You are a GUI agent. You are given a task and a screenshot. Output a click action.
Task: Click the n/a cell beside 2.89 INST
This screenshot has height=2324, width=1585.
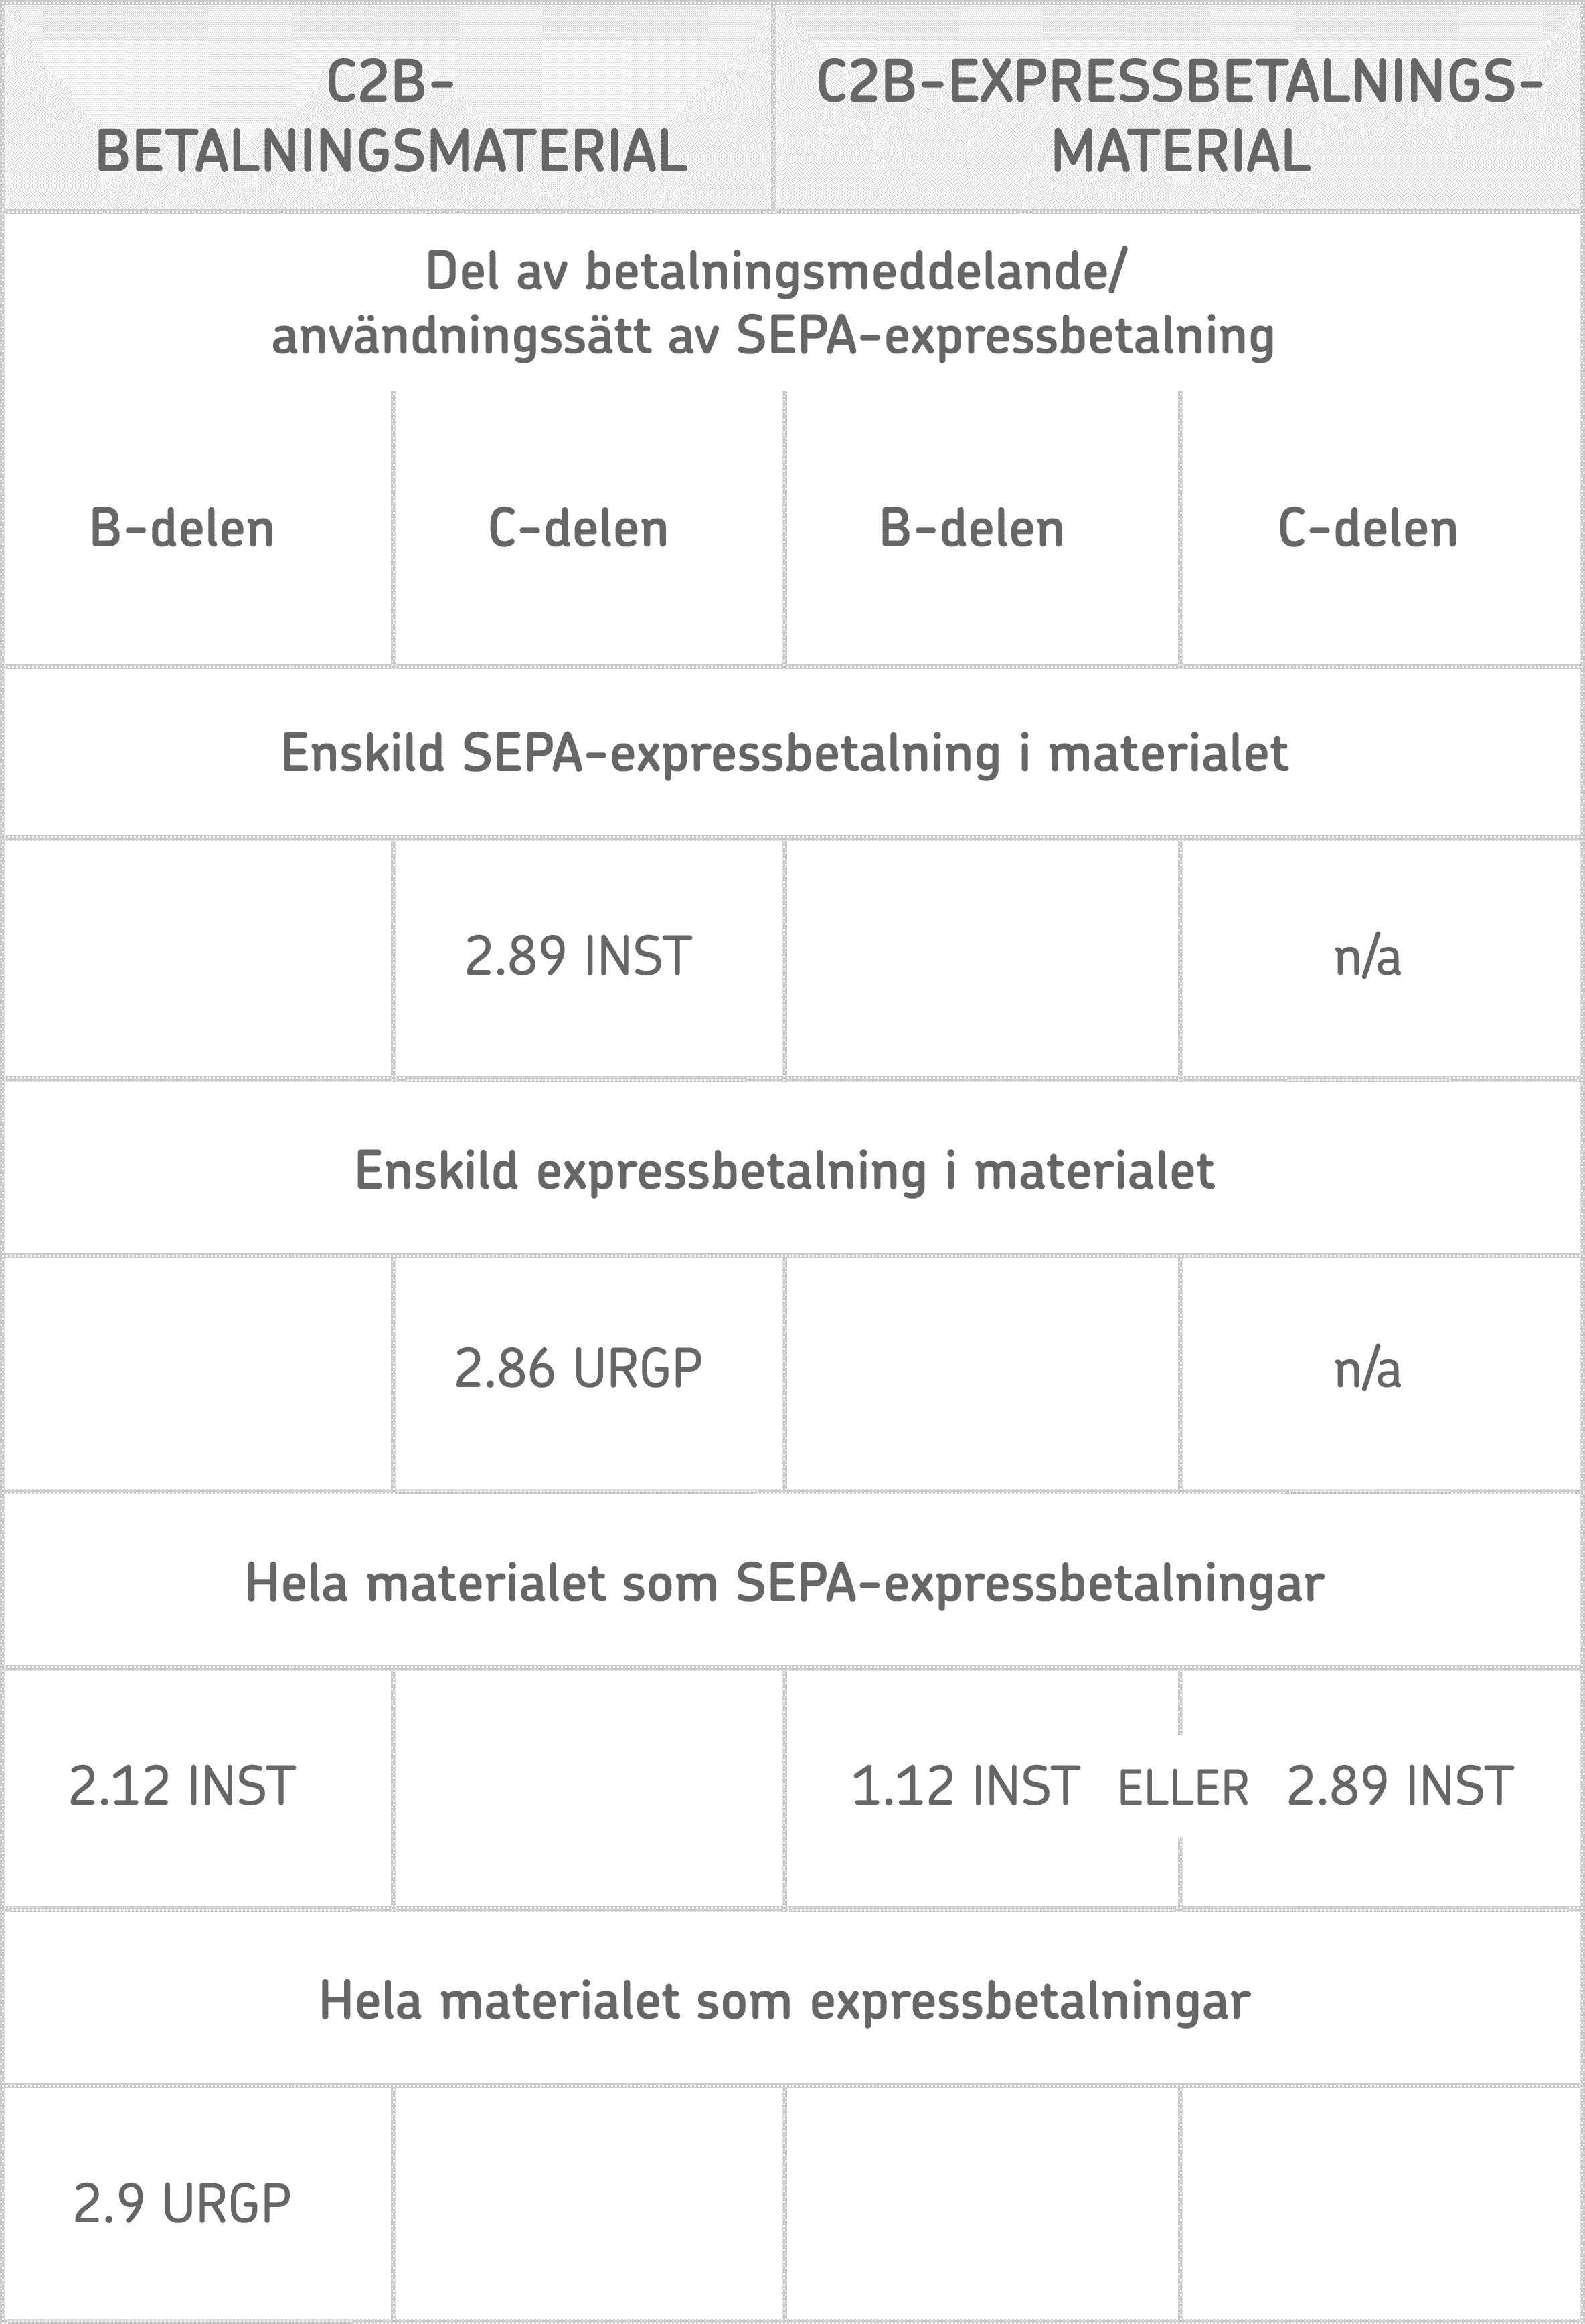[x=1367, y=957]
